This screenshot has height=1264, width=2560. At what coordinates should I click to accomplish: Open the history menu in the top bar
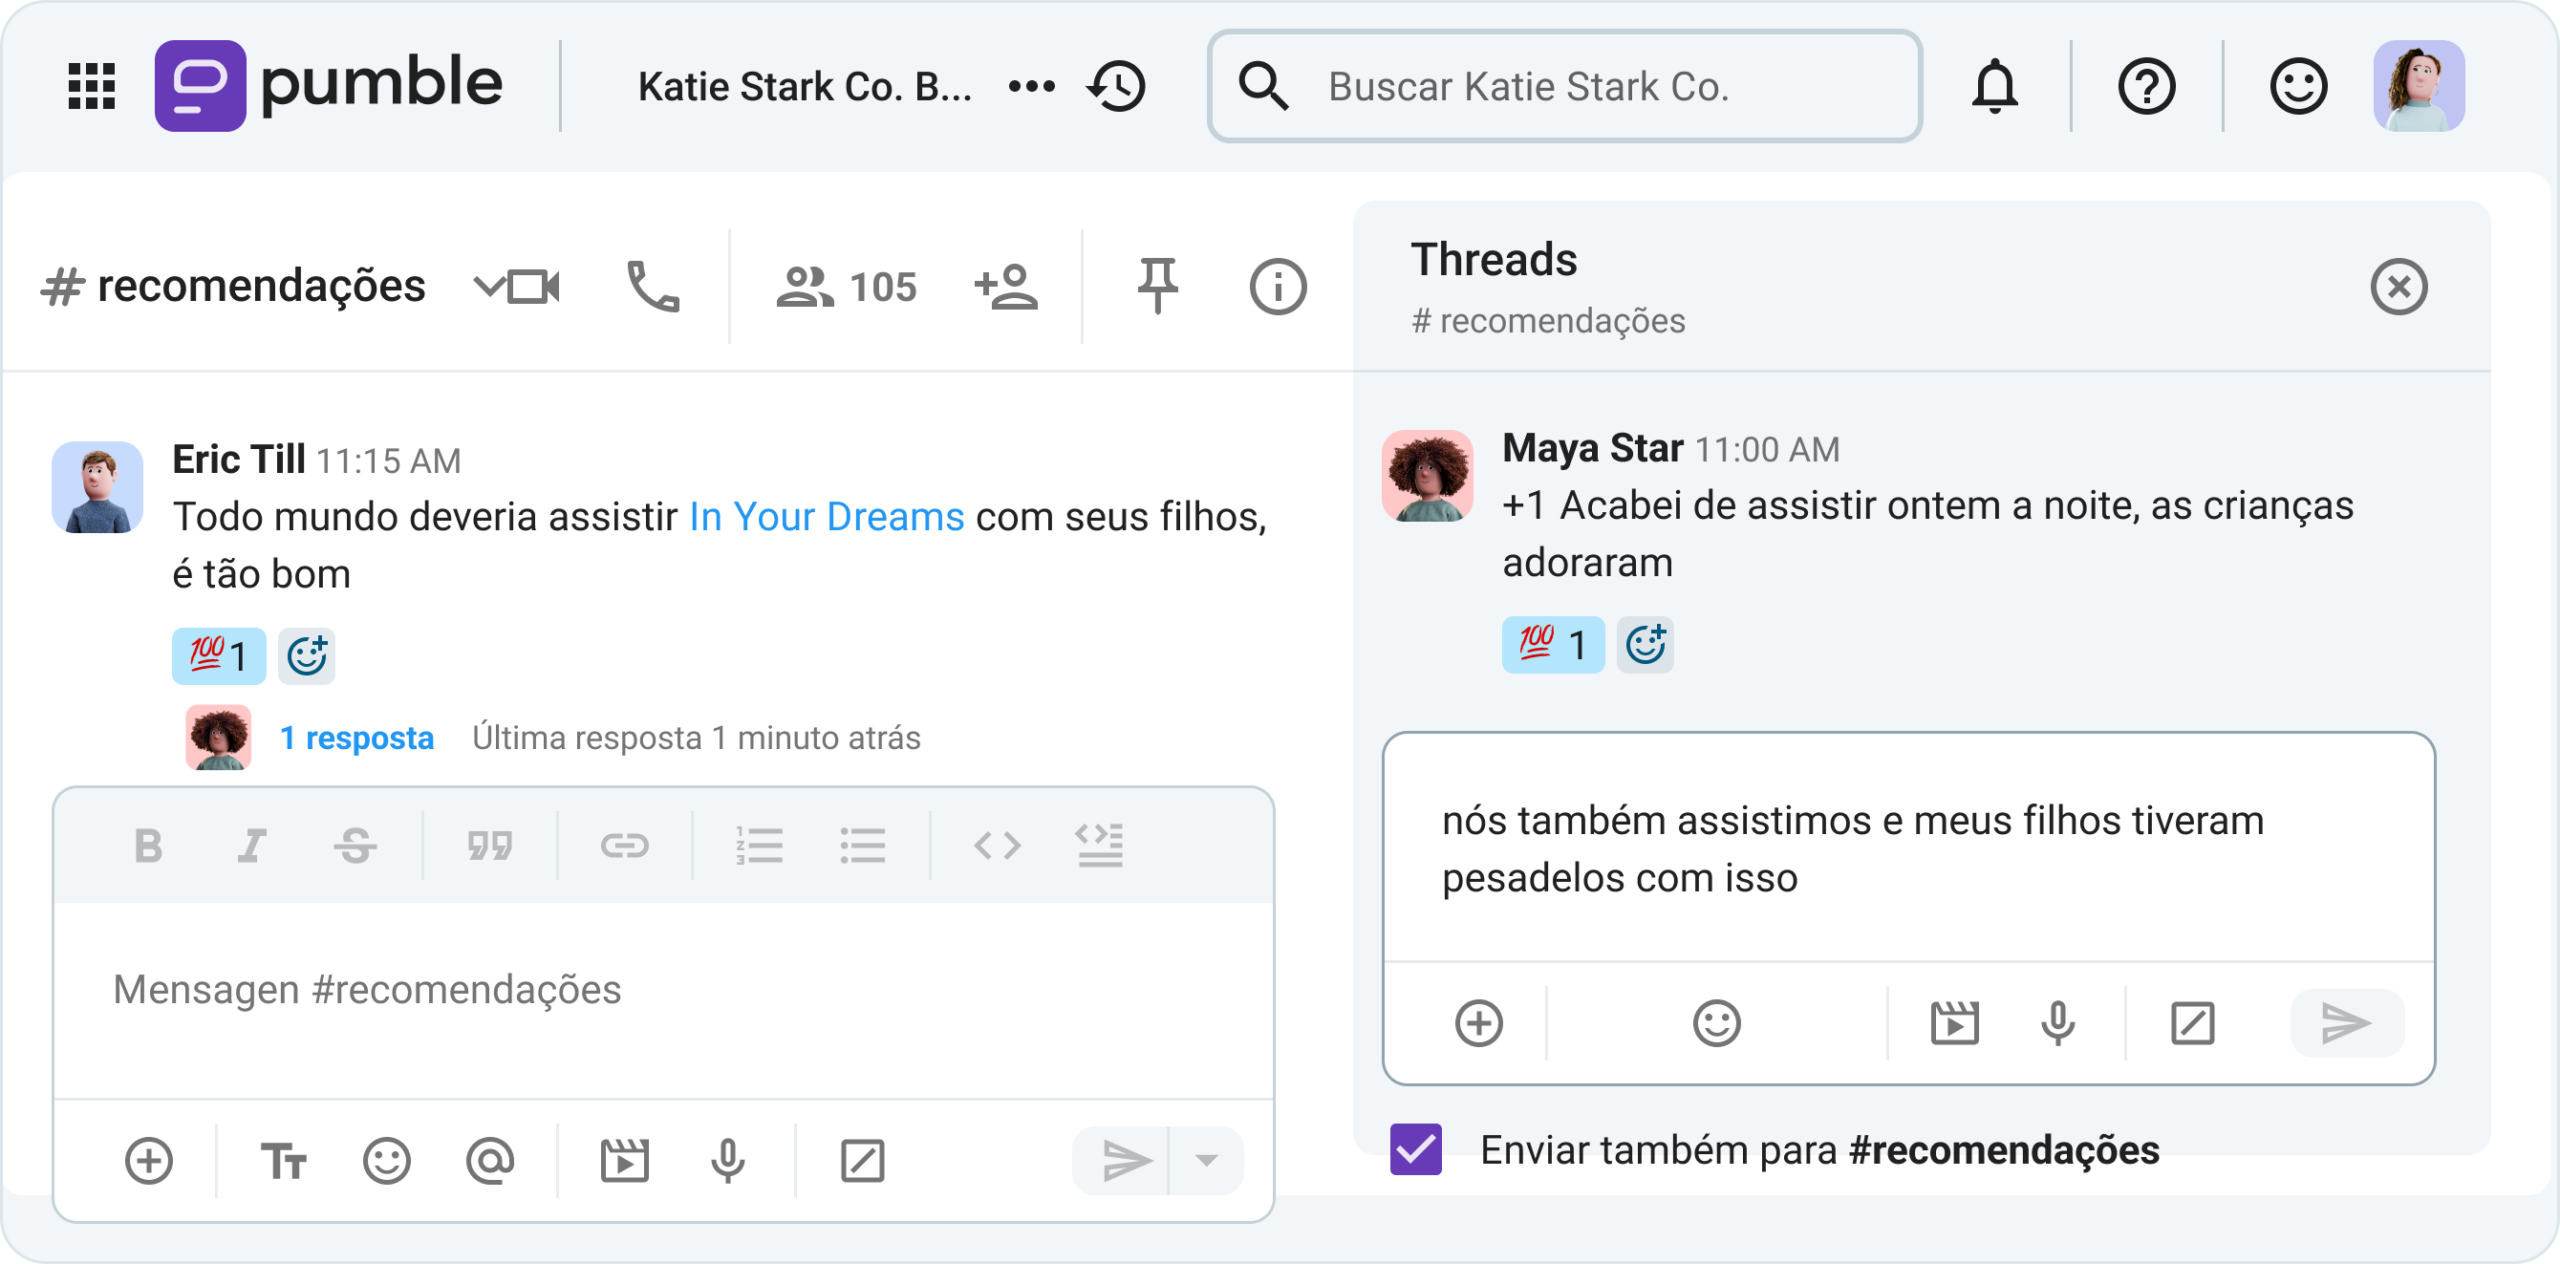1117,86
